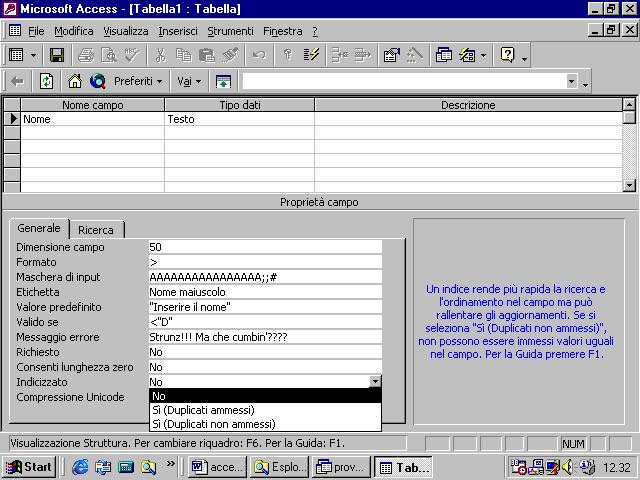Click the Delete Rows icon
Screen dimensions: 640x480
tap(362, 55)
